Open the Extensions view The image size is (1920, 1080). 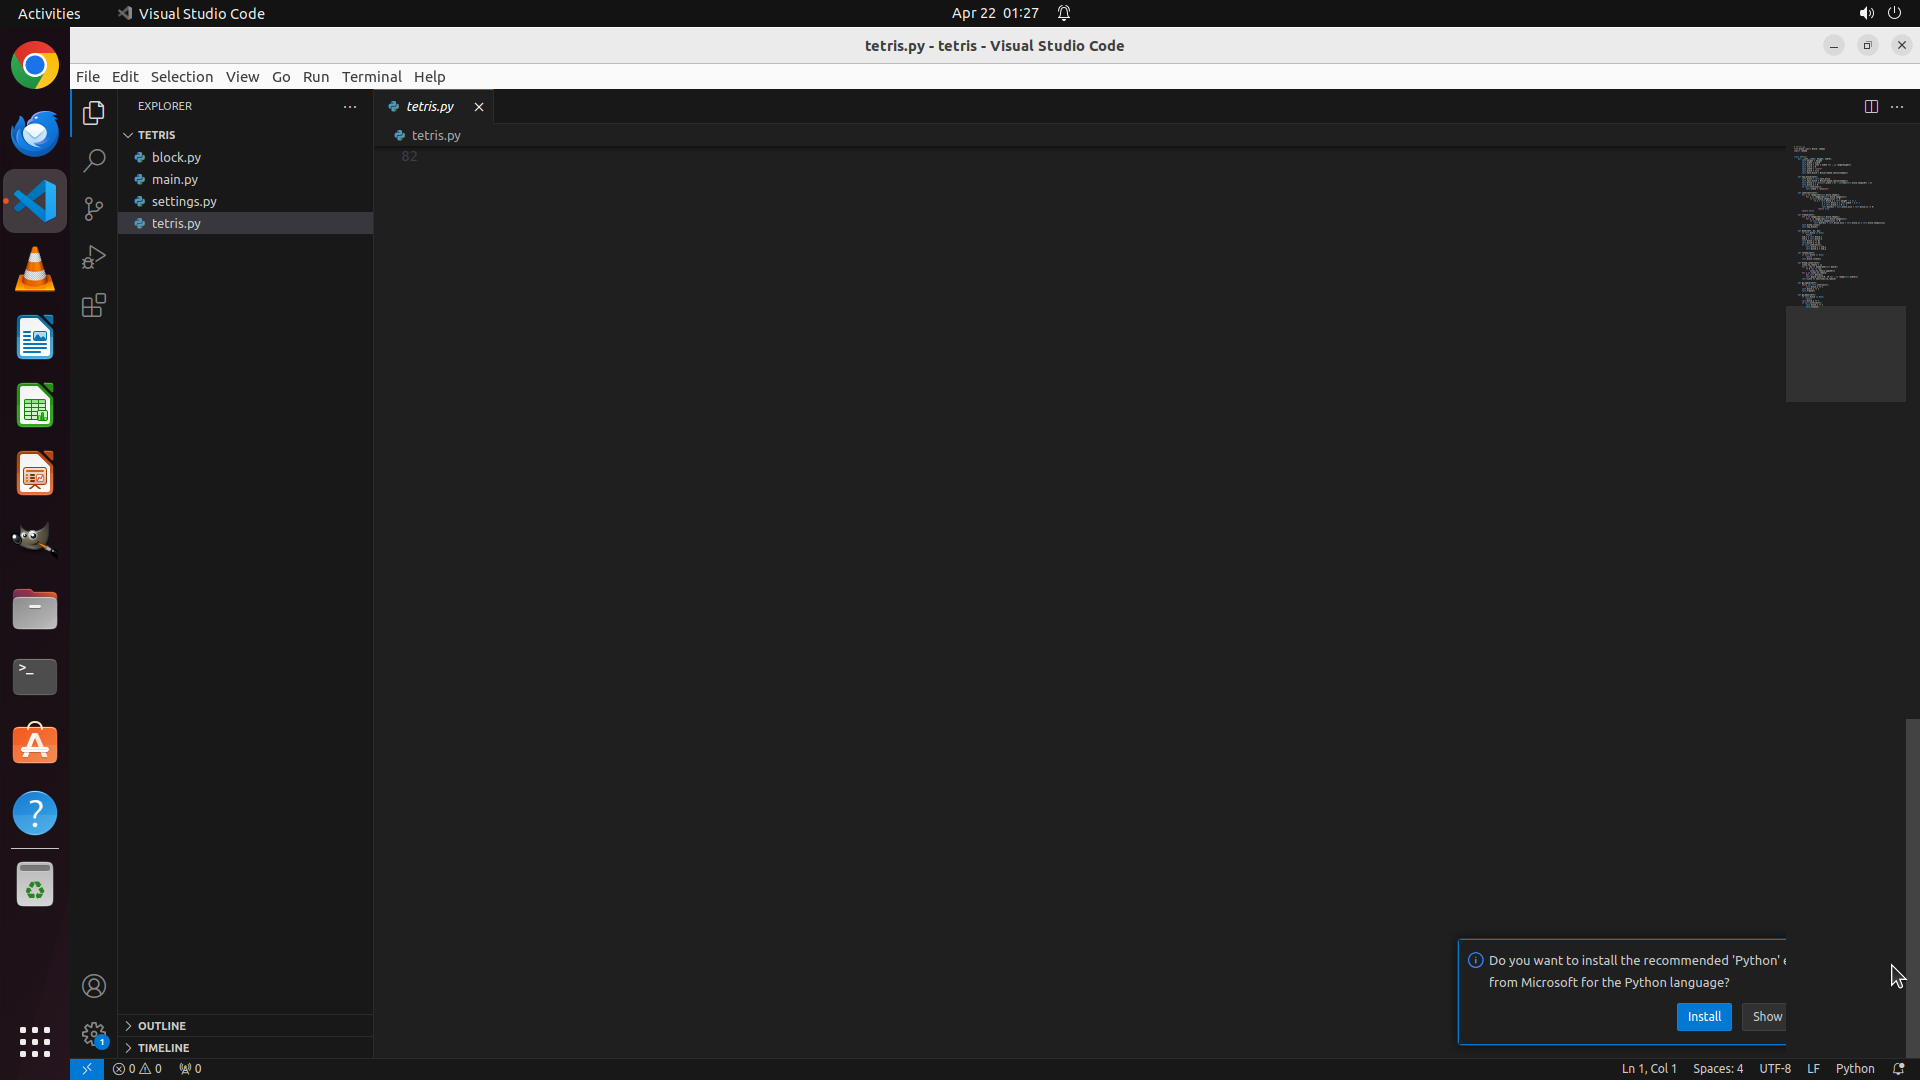(94, 305)
